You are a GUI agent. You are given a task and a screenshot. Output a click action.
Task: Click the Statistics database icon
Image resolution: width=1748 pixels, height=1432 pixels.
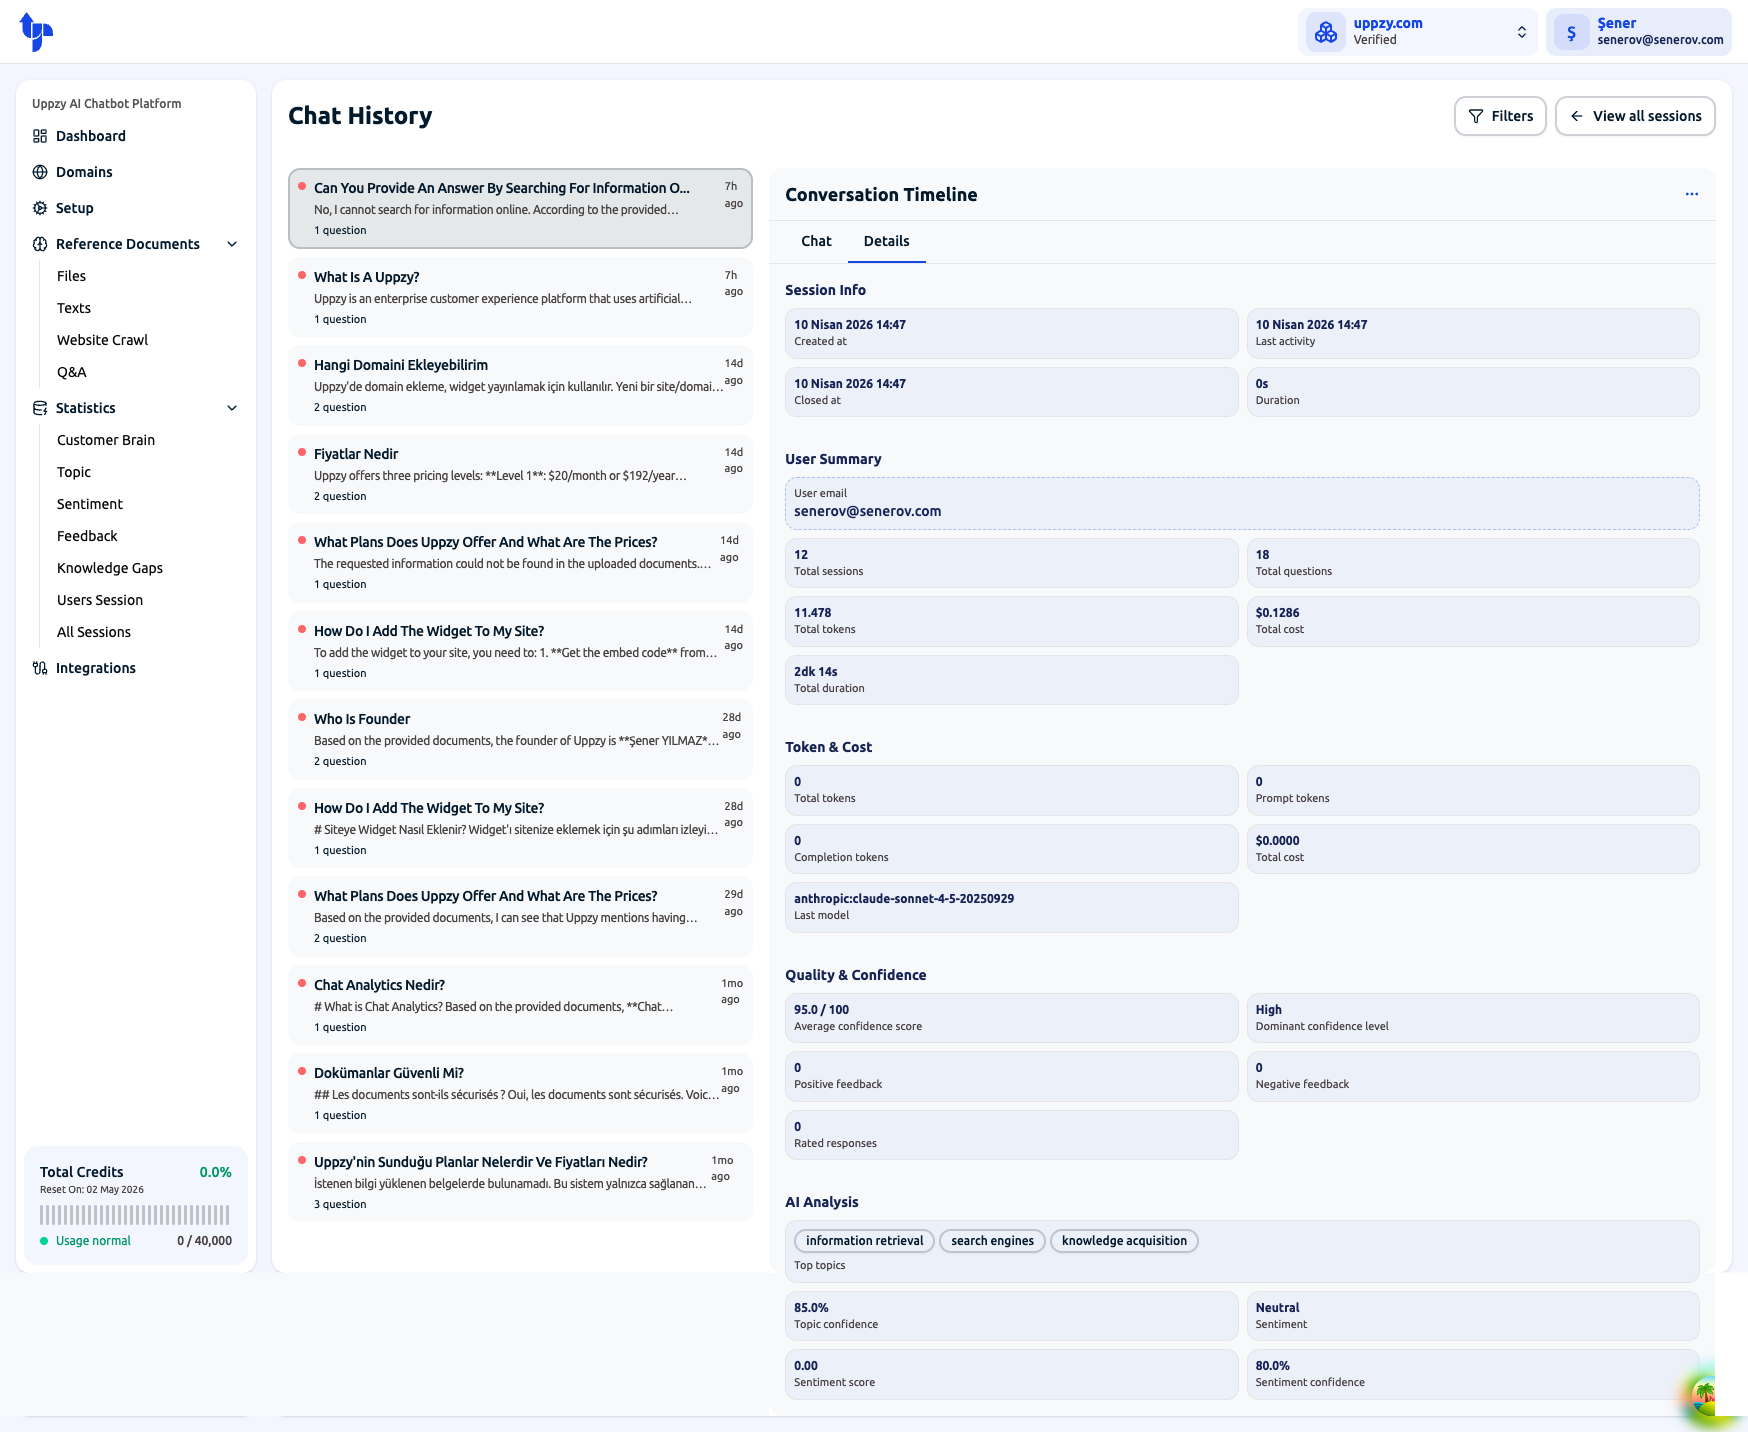point(40,408)
